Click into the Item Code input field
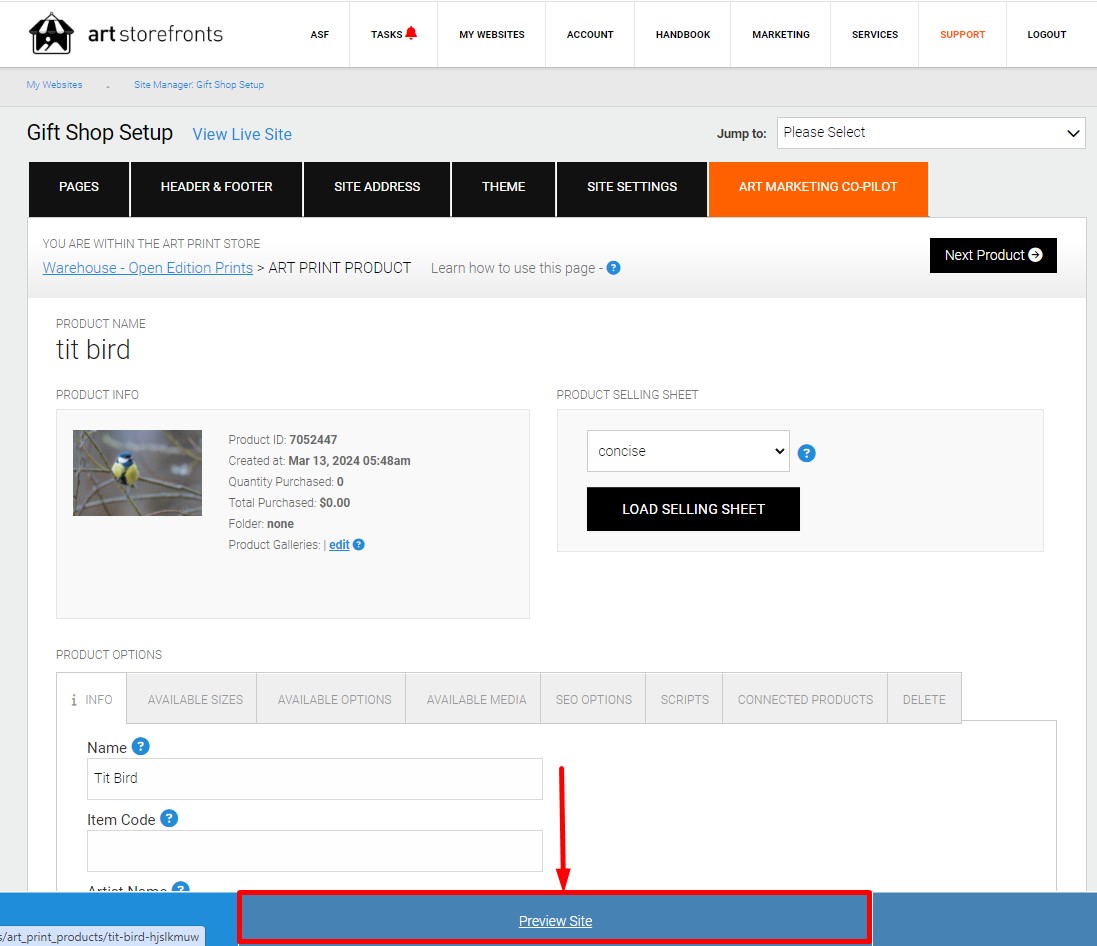Viewport: 1097px width, 946px height. pyautogui.click(x=315, y=851)
